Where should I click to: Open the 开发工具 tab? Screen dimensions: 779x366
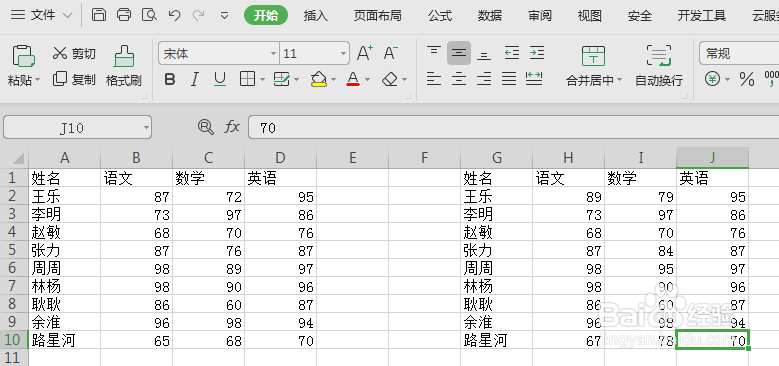click(x=701, y=16)
